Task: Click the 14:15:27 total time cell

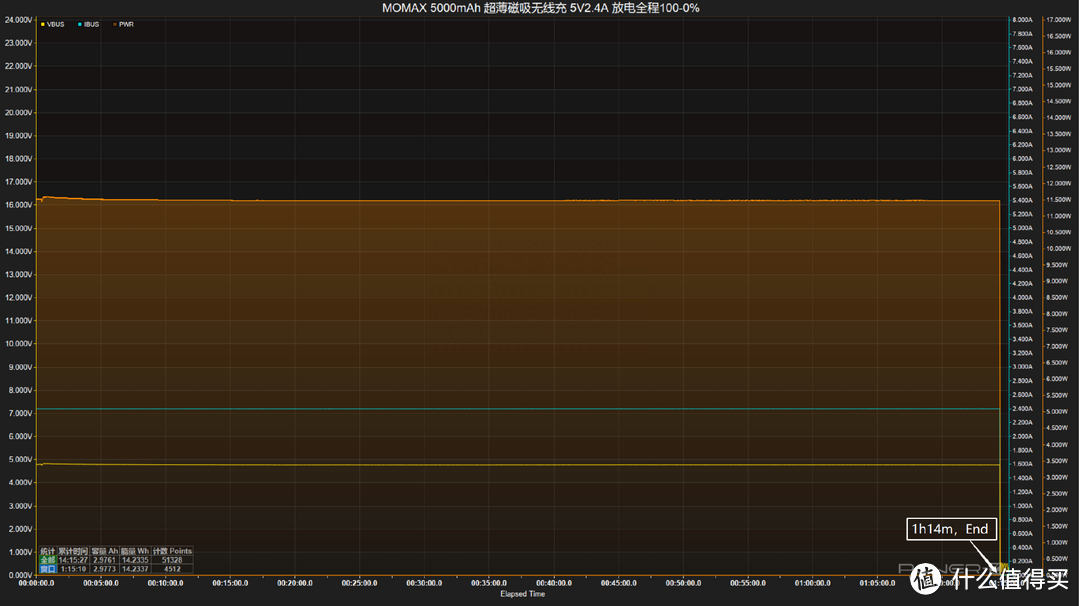Action: coord(73,560)
